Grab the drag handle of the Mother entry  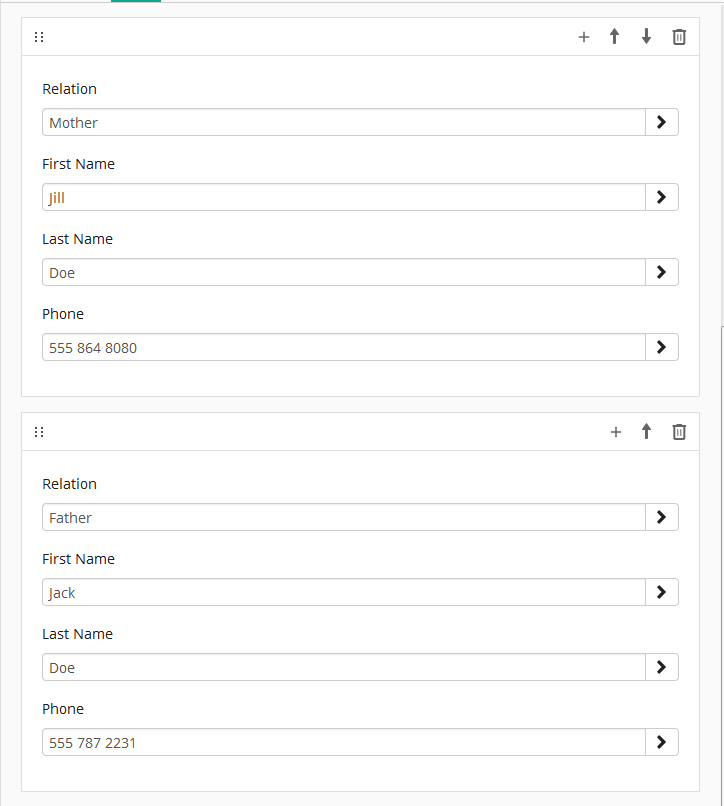point(39,37)
